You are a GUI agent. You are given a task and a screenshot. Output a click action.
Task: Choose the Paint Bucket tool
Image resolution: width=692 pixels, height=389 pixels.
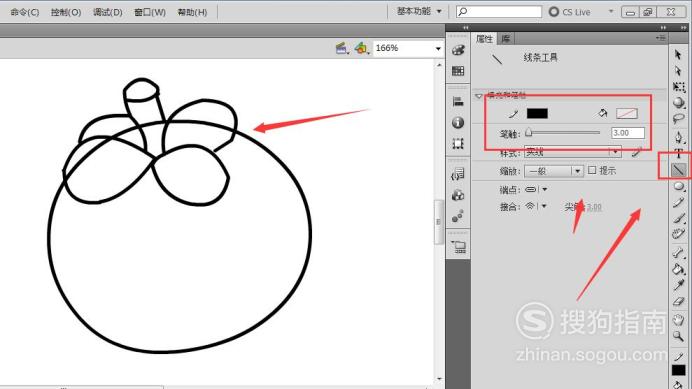678,268
